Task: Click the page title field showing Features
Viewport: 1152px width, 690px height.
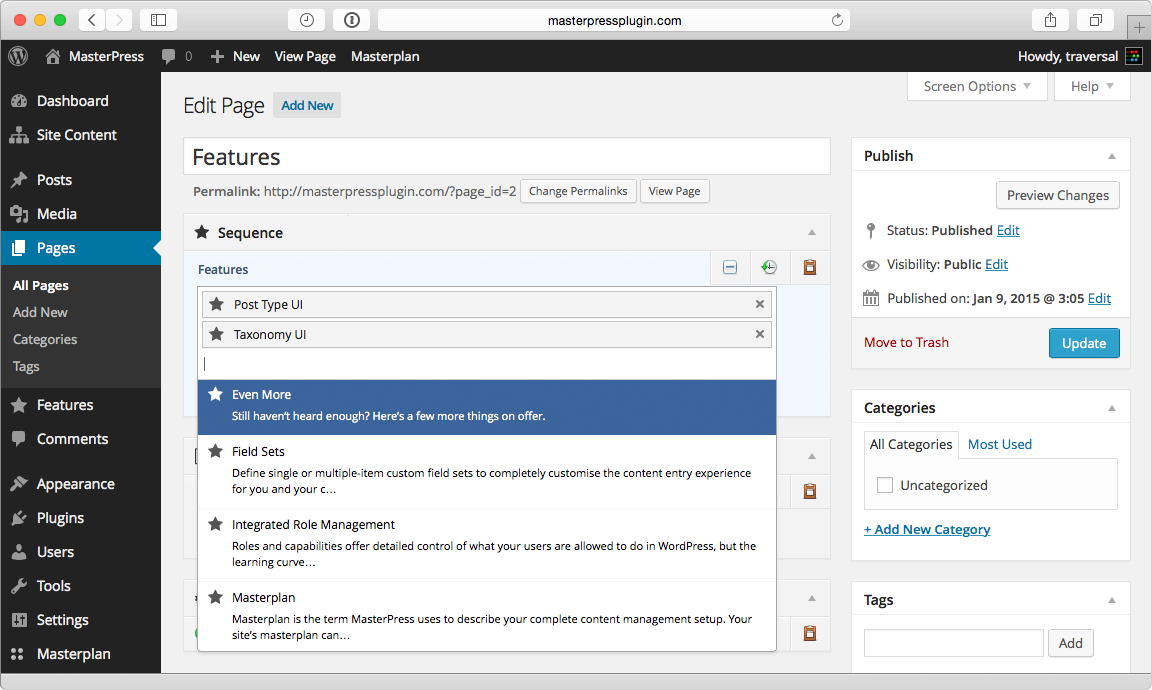Action: point(507,157)
